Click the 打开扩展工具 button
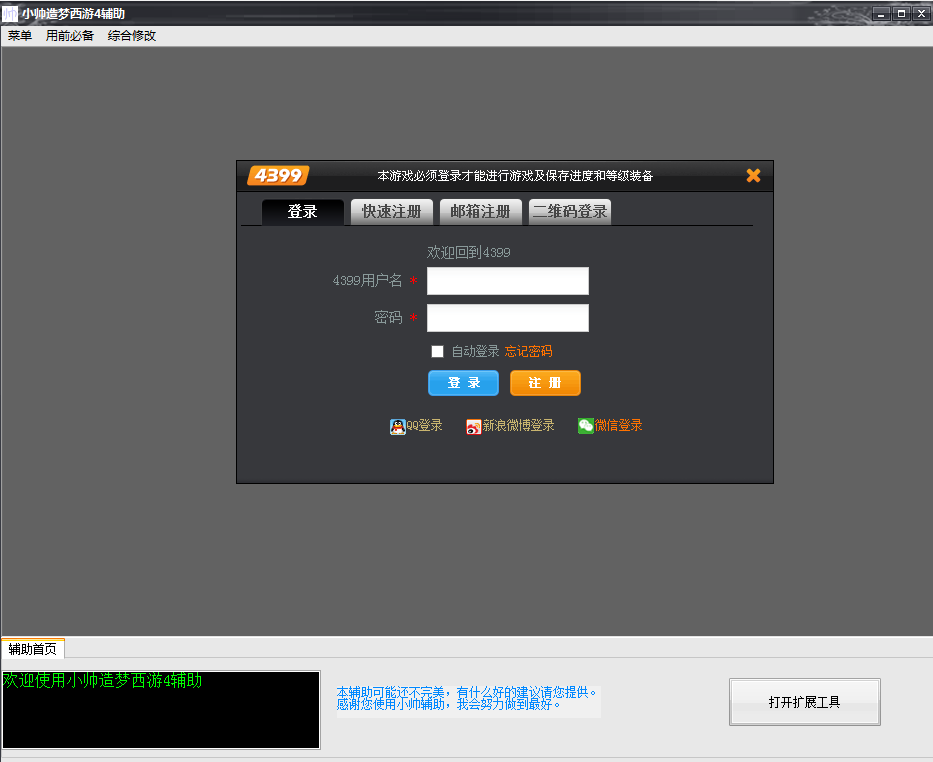Image resolution: width=933 pixels, height=762 pixels. click(x=804, y=702)
